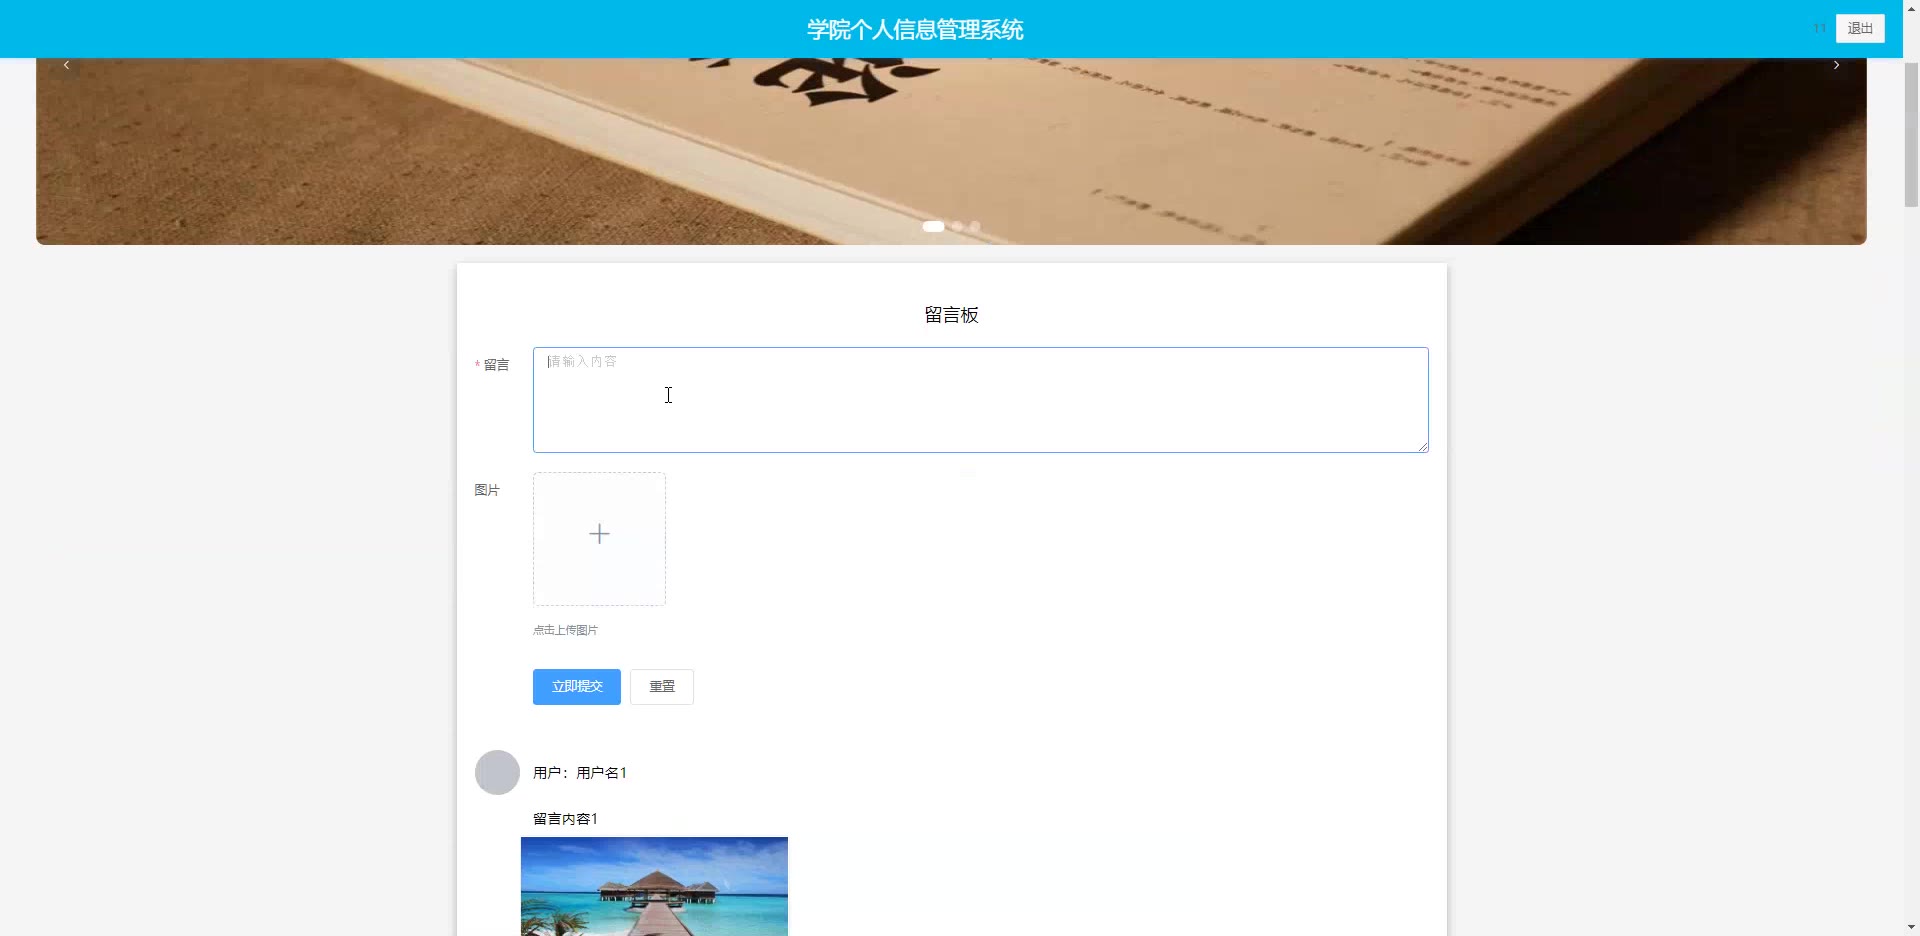Switch to the second carousel indicator dot

coord(957,227)
